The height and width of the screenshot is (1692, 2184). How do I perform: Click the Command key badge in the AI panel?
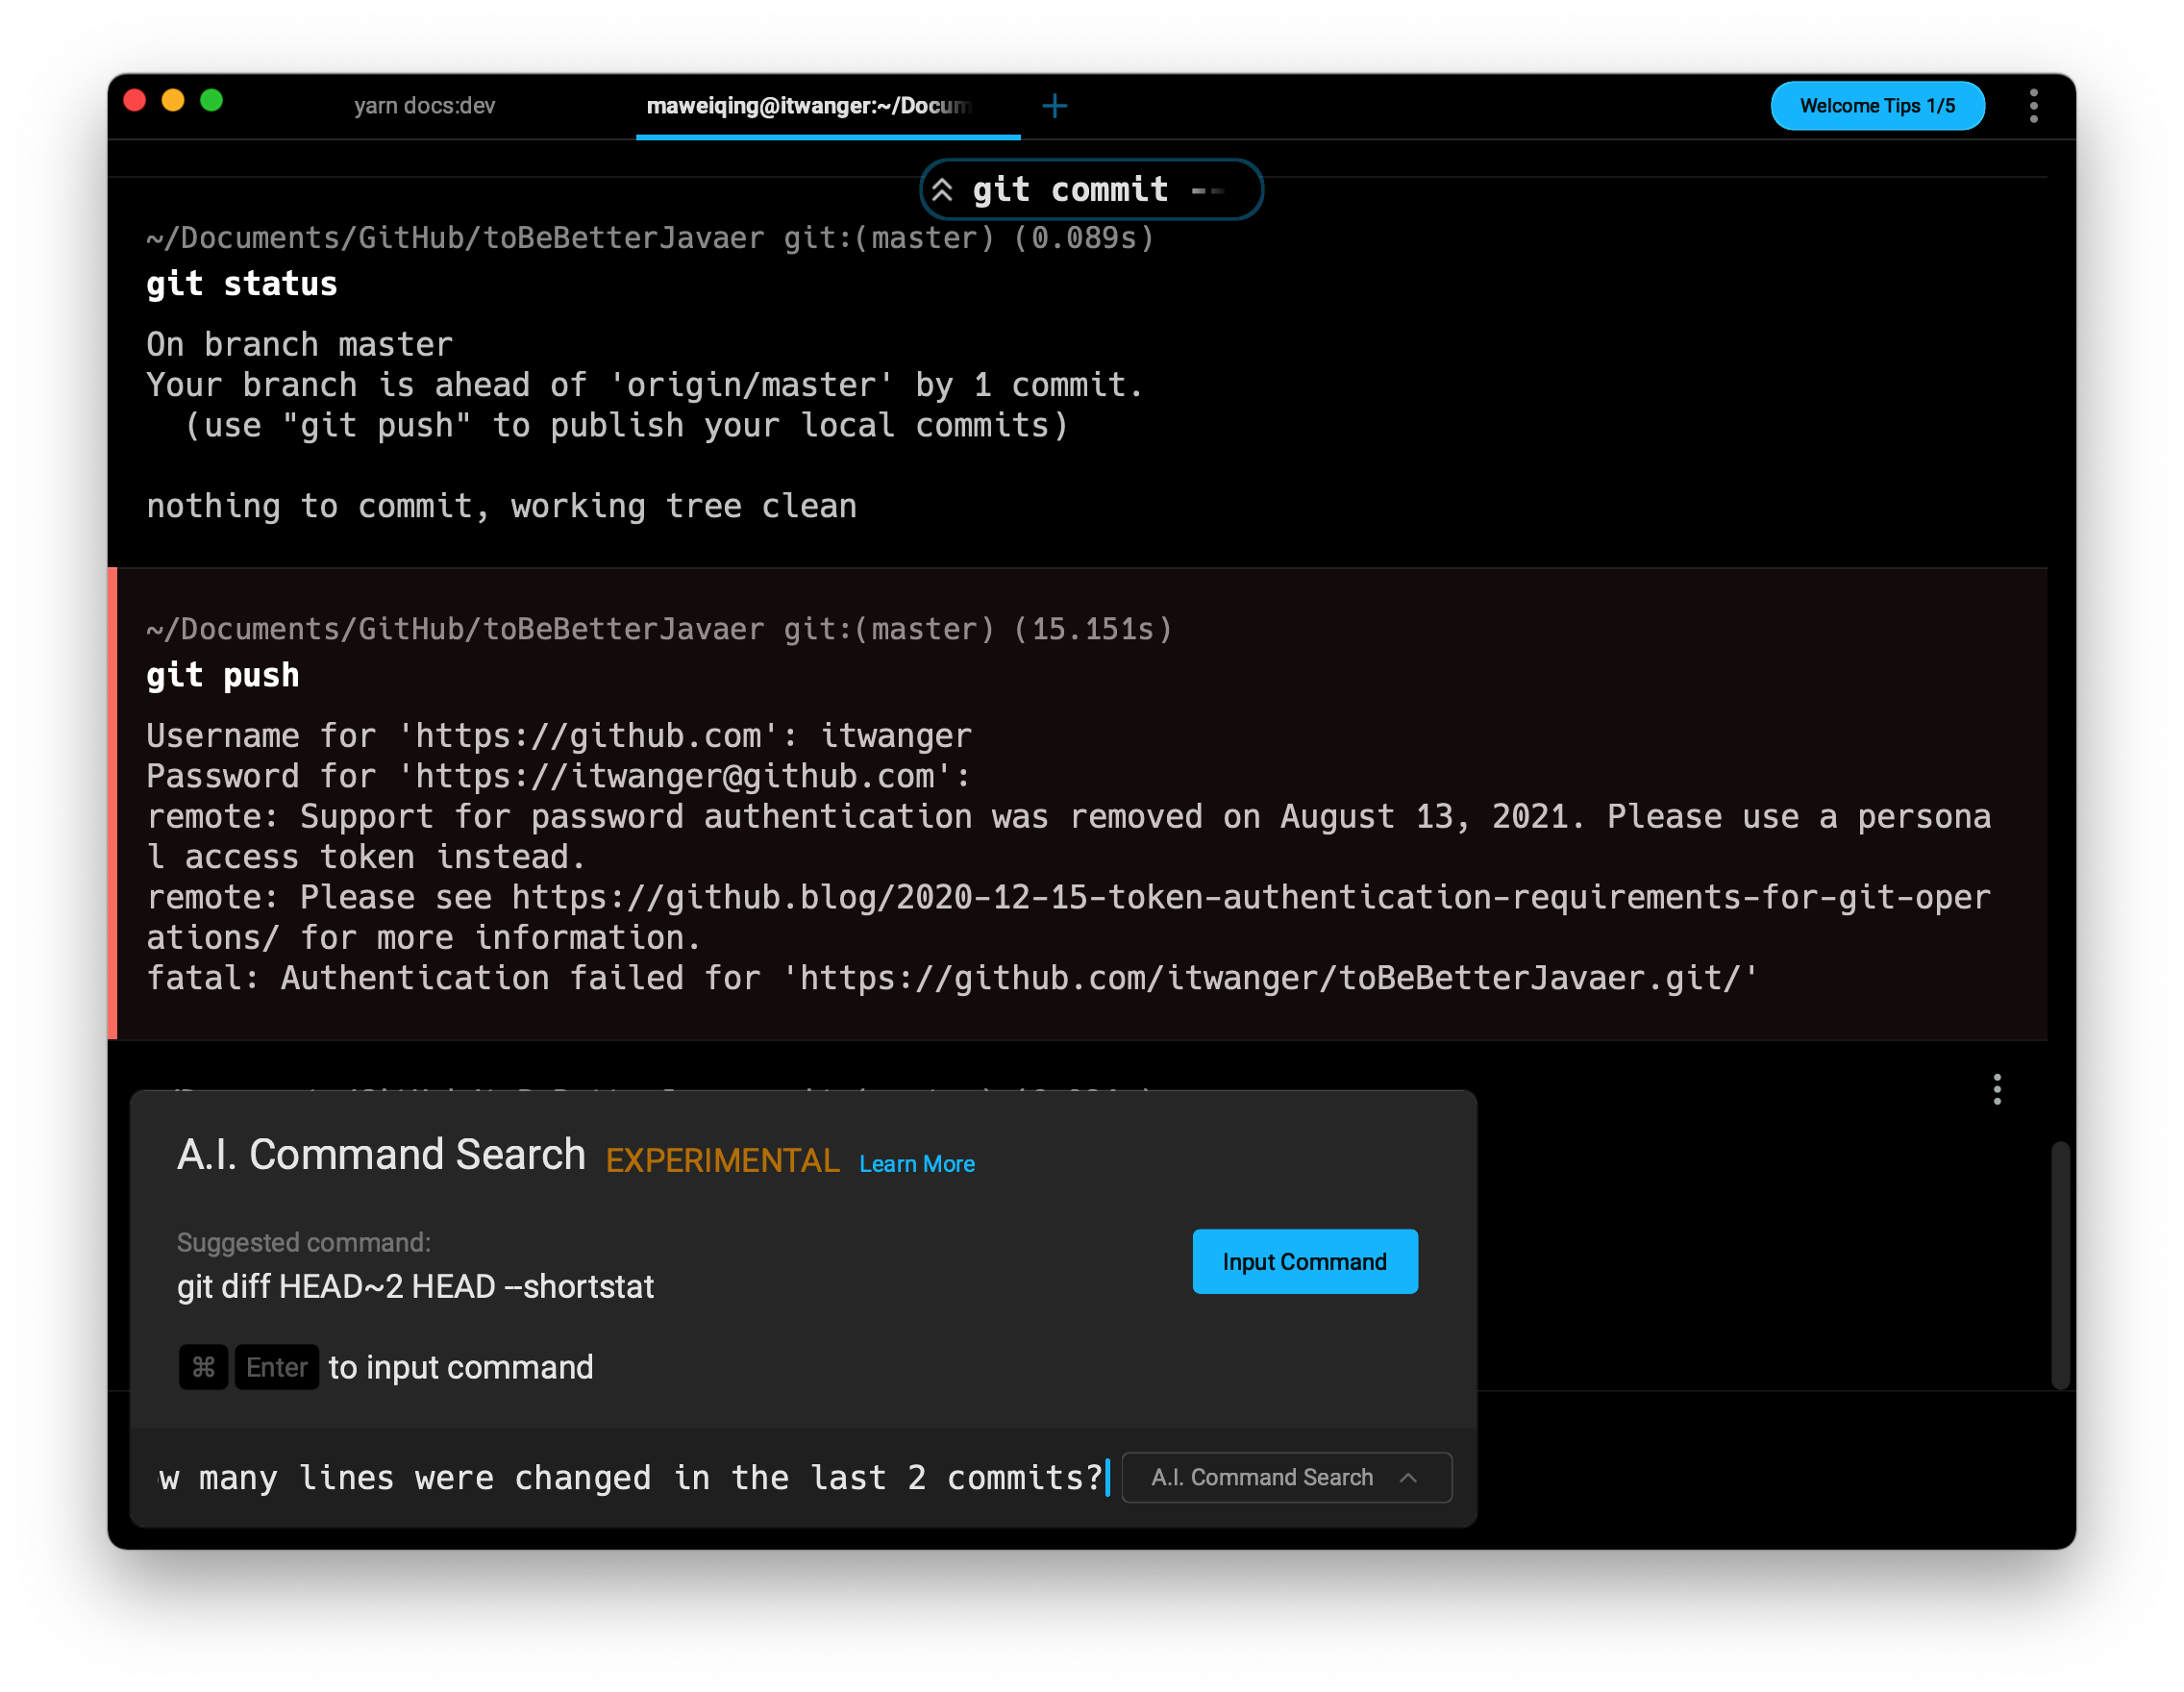(x=203, y=1367)
